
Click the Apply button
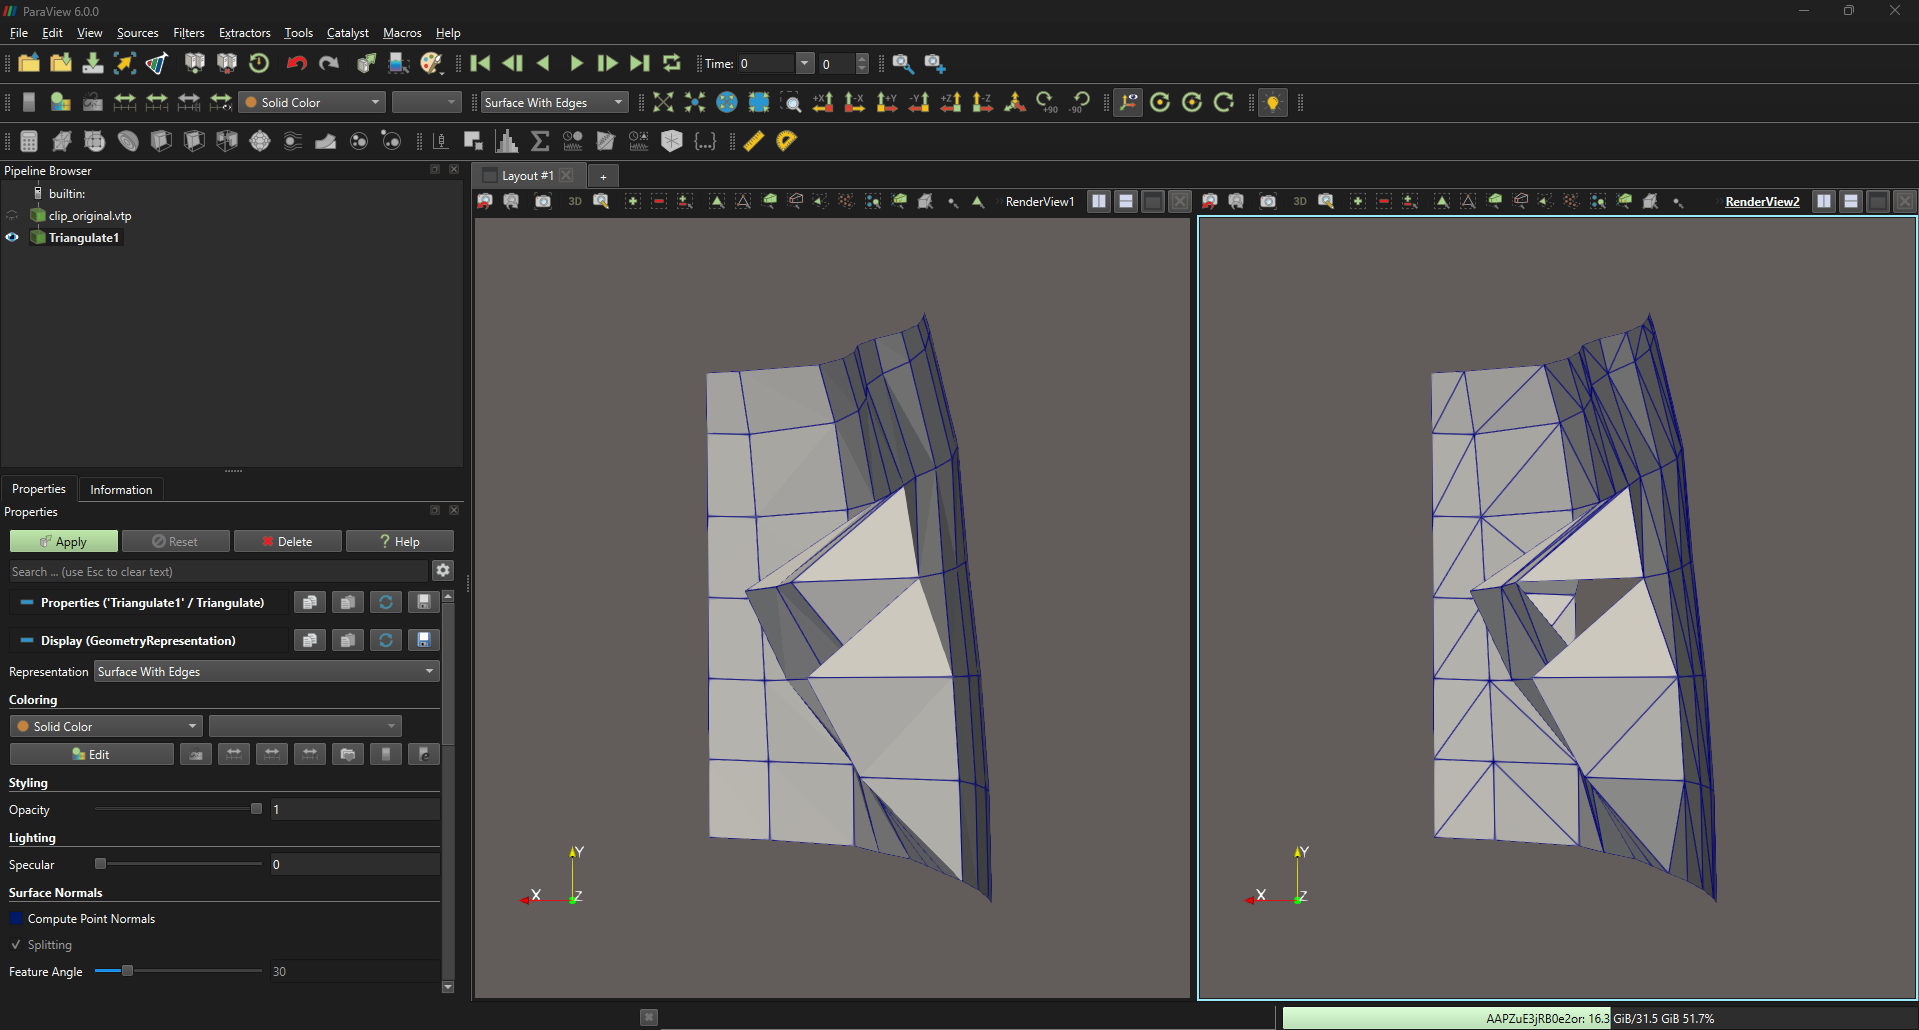tap(64, 542)
